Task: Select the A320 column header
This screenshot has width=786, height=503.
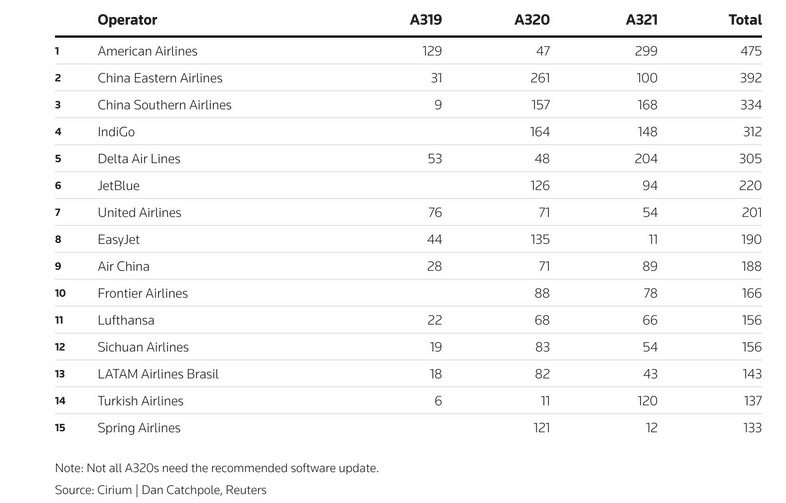Action: (531, 20)
